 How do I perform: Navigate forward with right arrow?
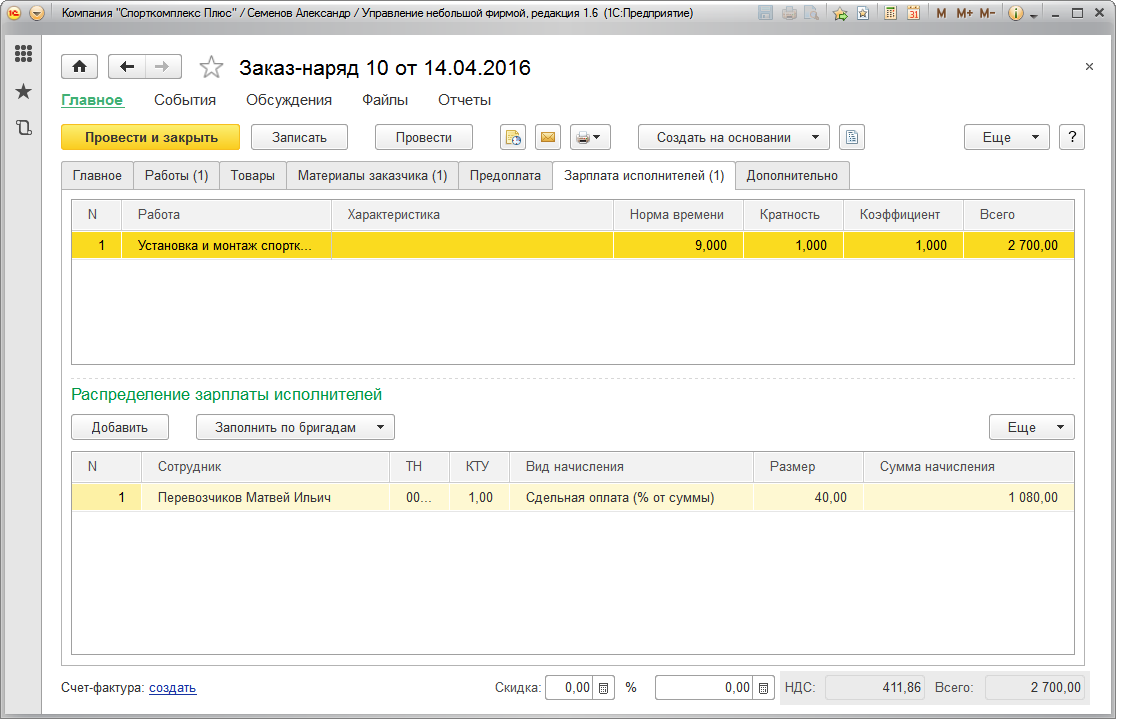(x=163, y=67)
